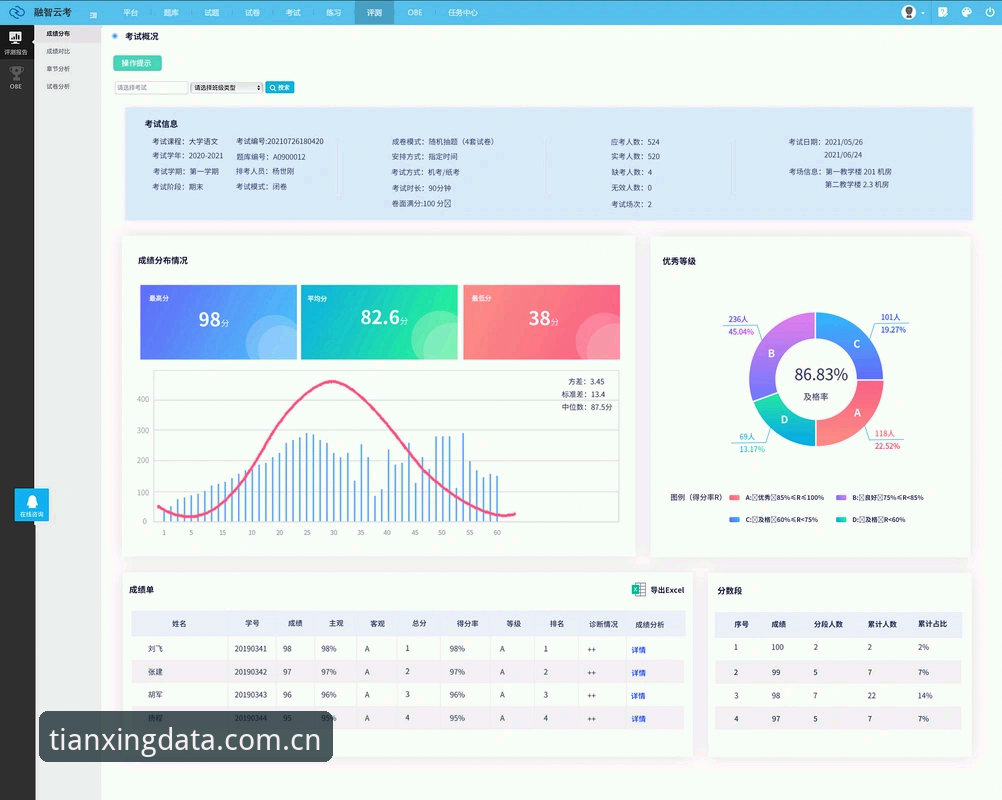Click the 在线咨询 bell icon

point(32,505)
